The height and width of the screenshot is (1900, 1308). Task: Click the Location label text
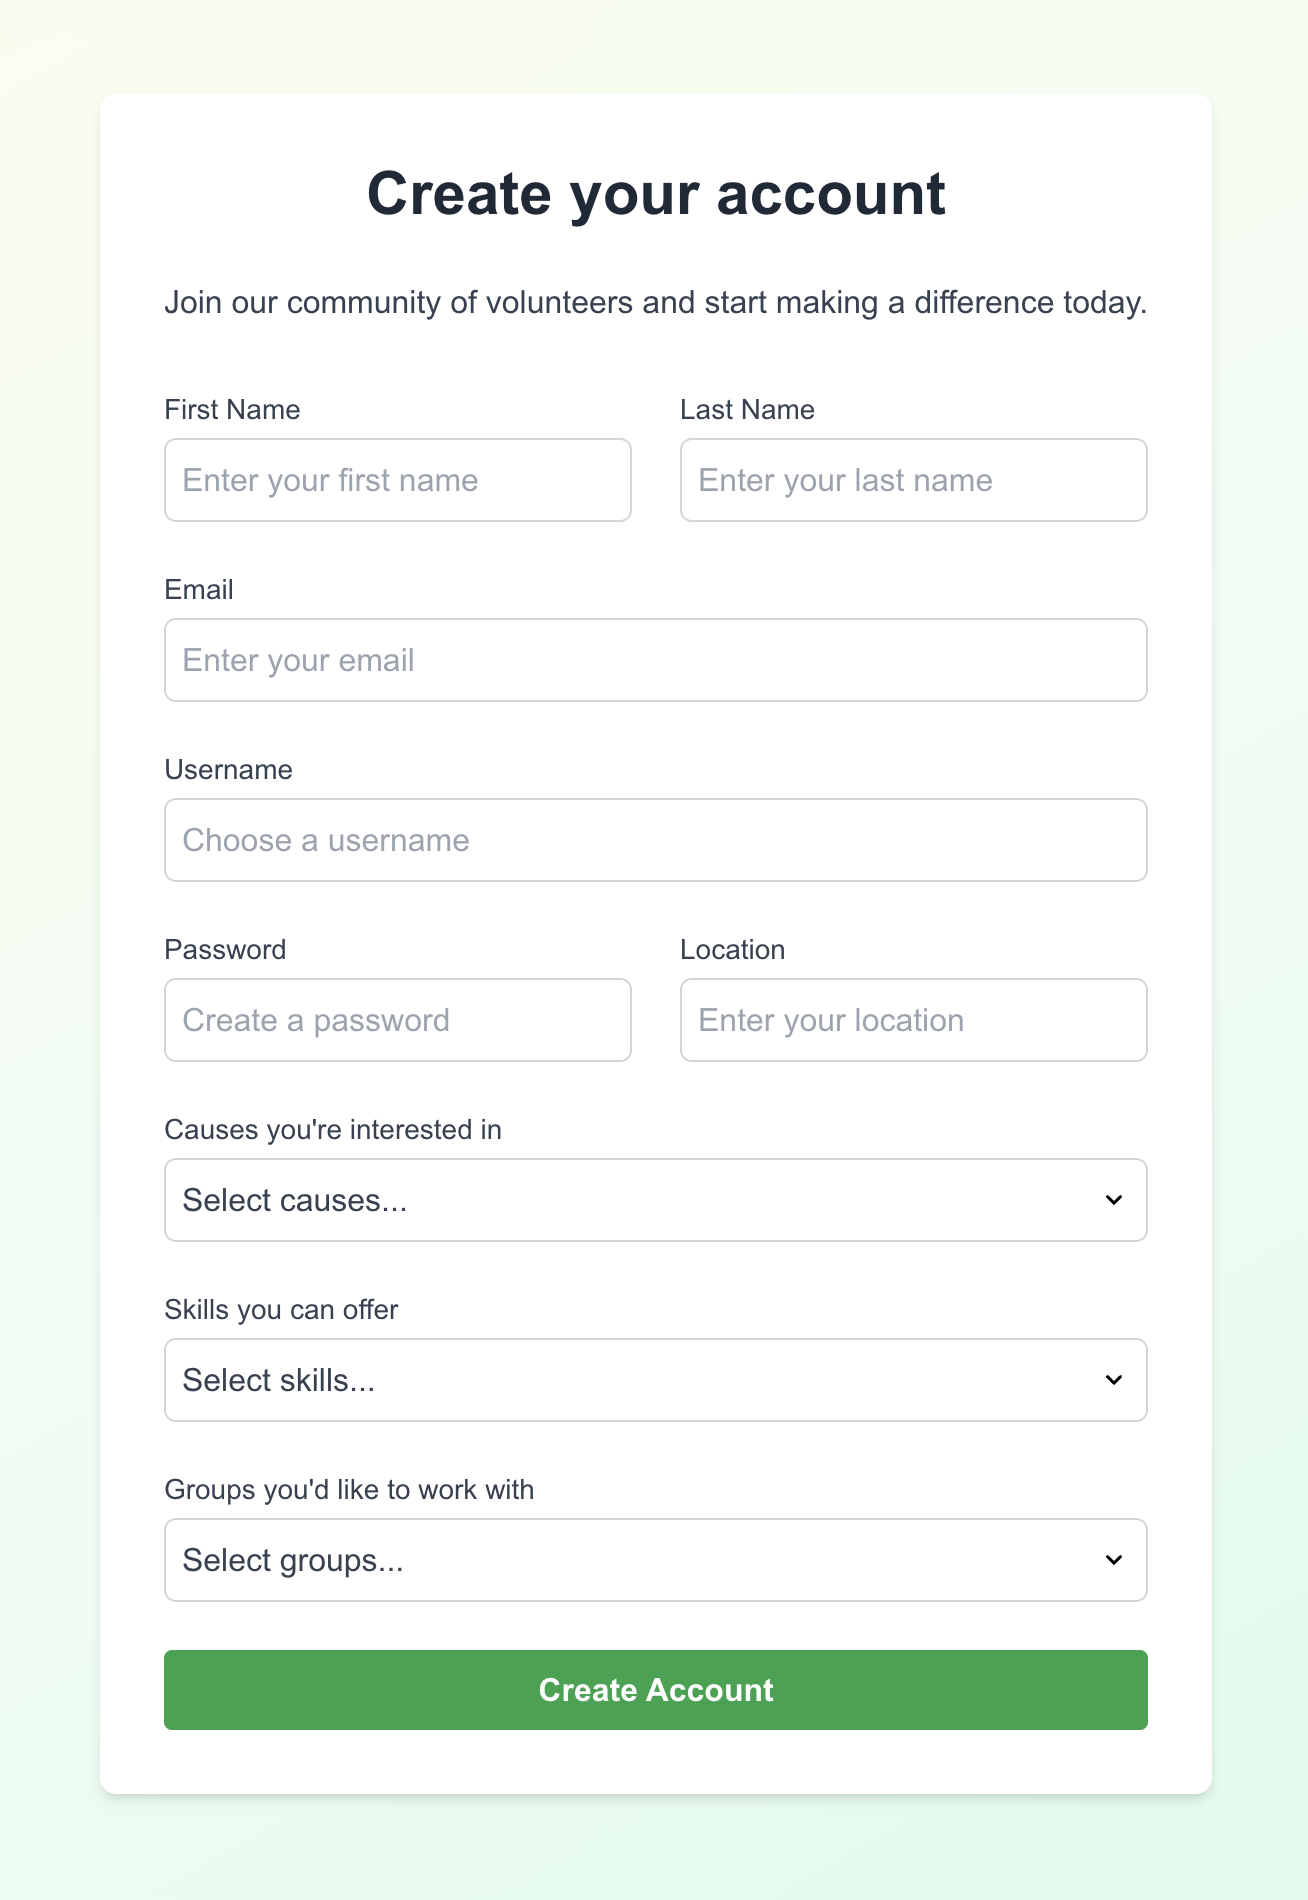(x=732, y=950)
